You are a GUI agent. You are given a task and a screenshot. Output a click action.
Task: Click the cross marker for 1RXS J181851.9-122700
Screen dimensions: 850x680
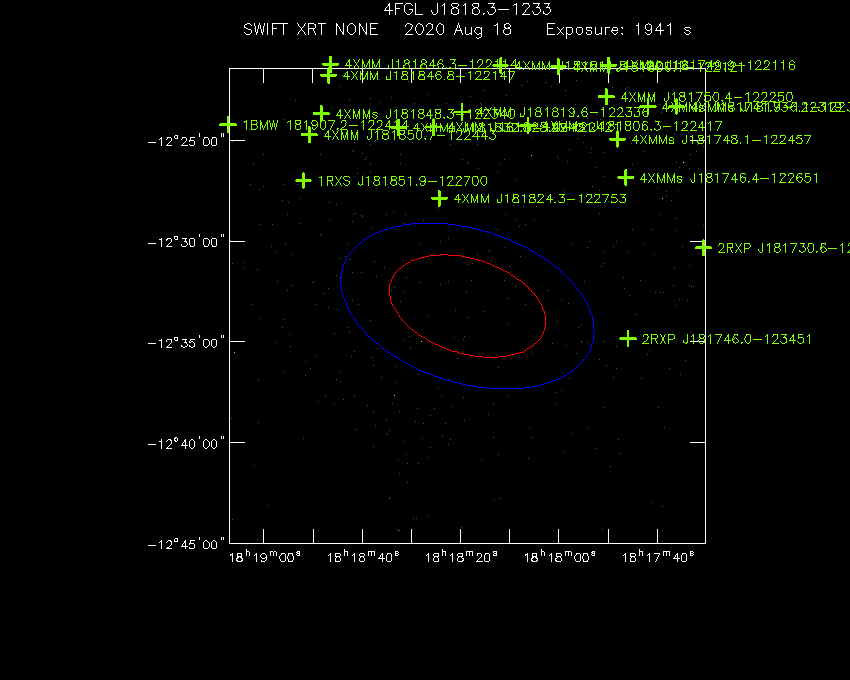click(304, 181)
